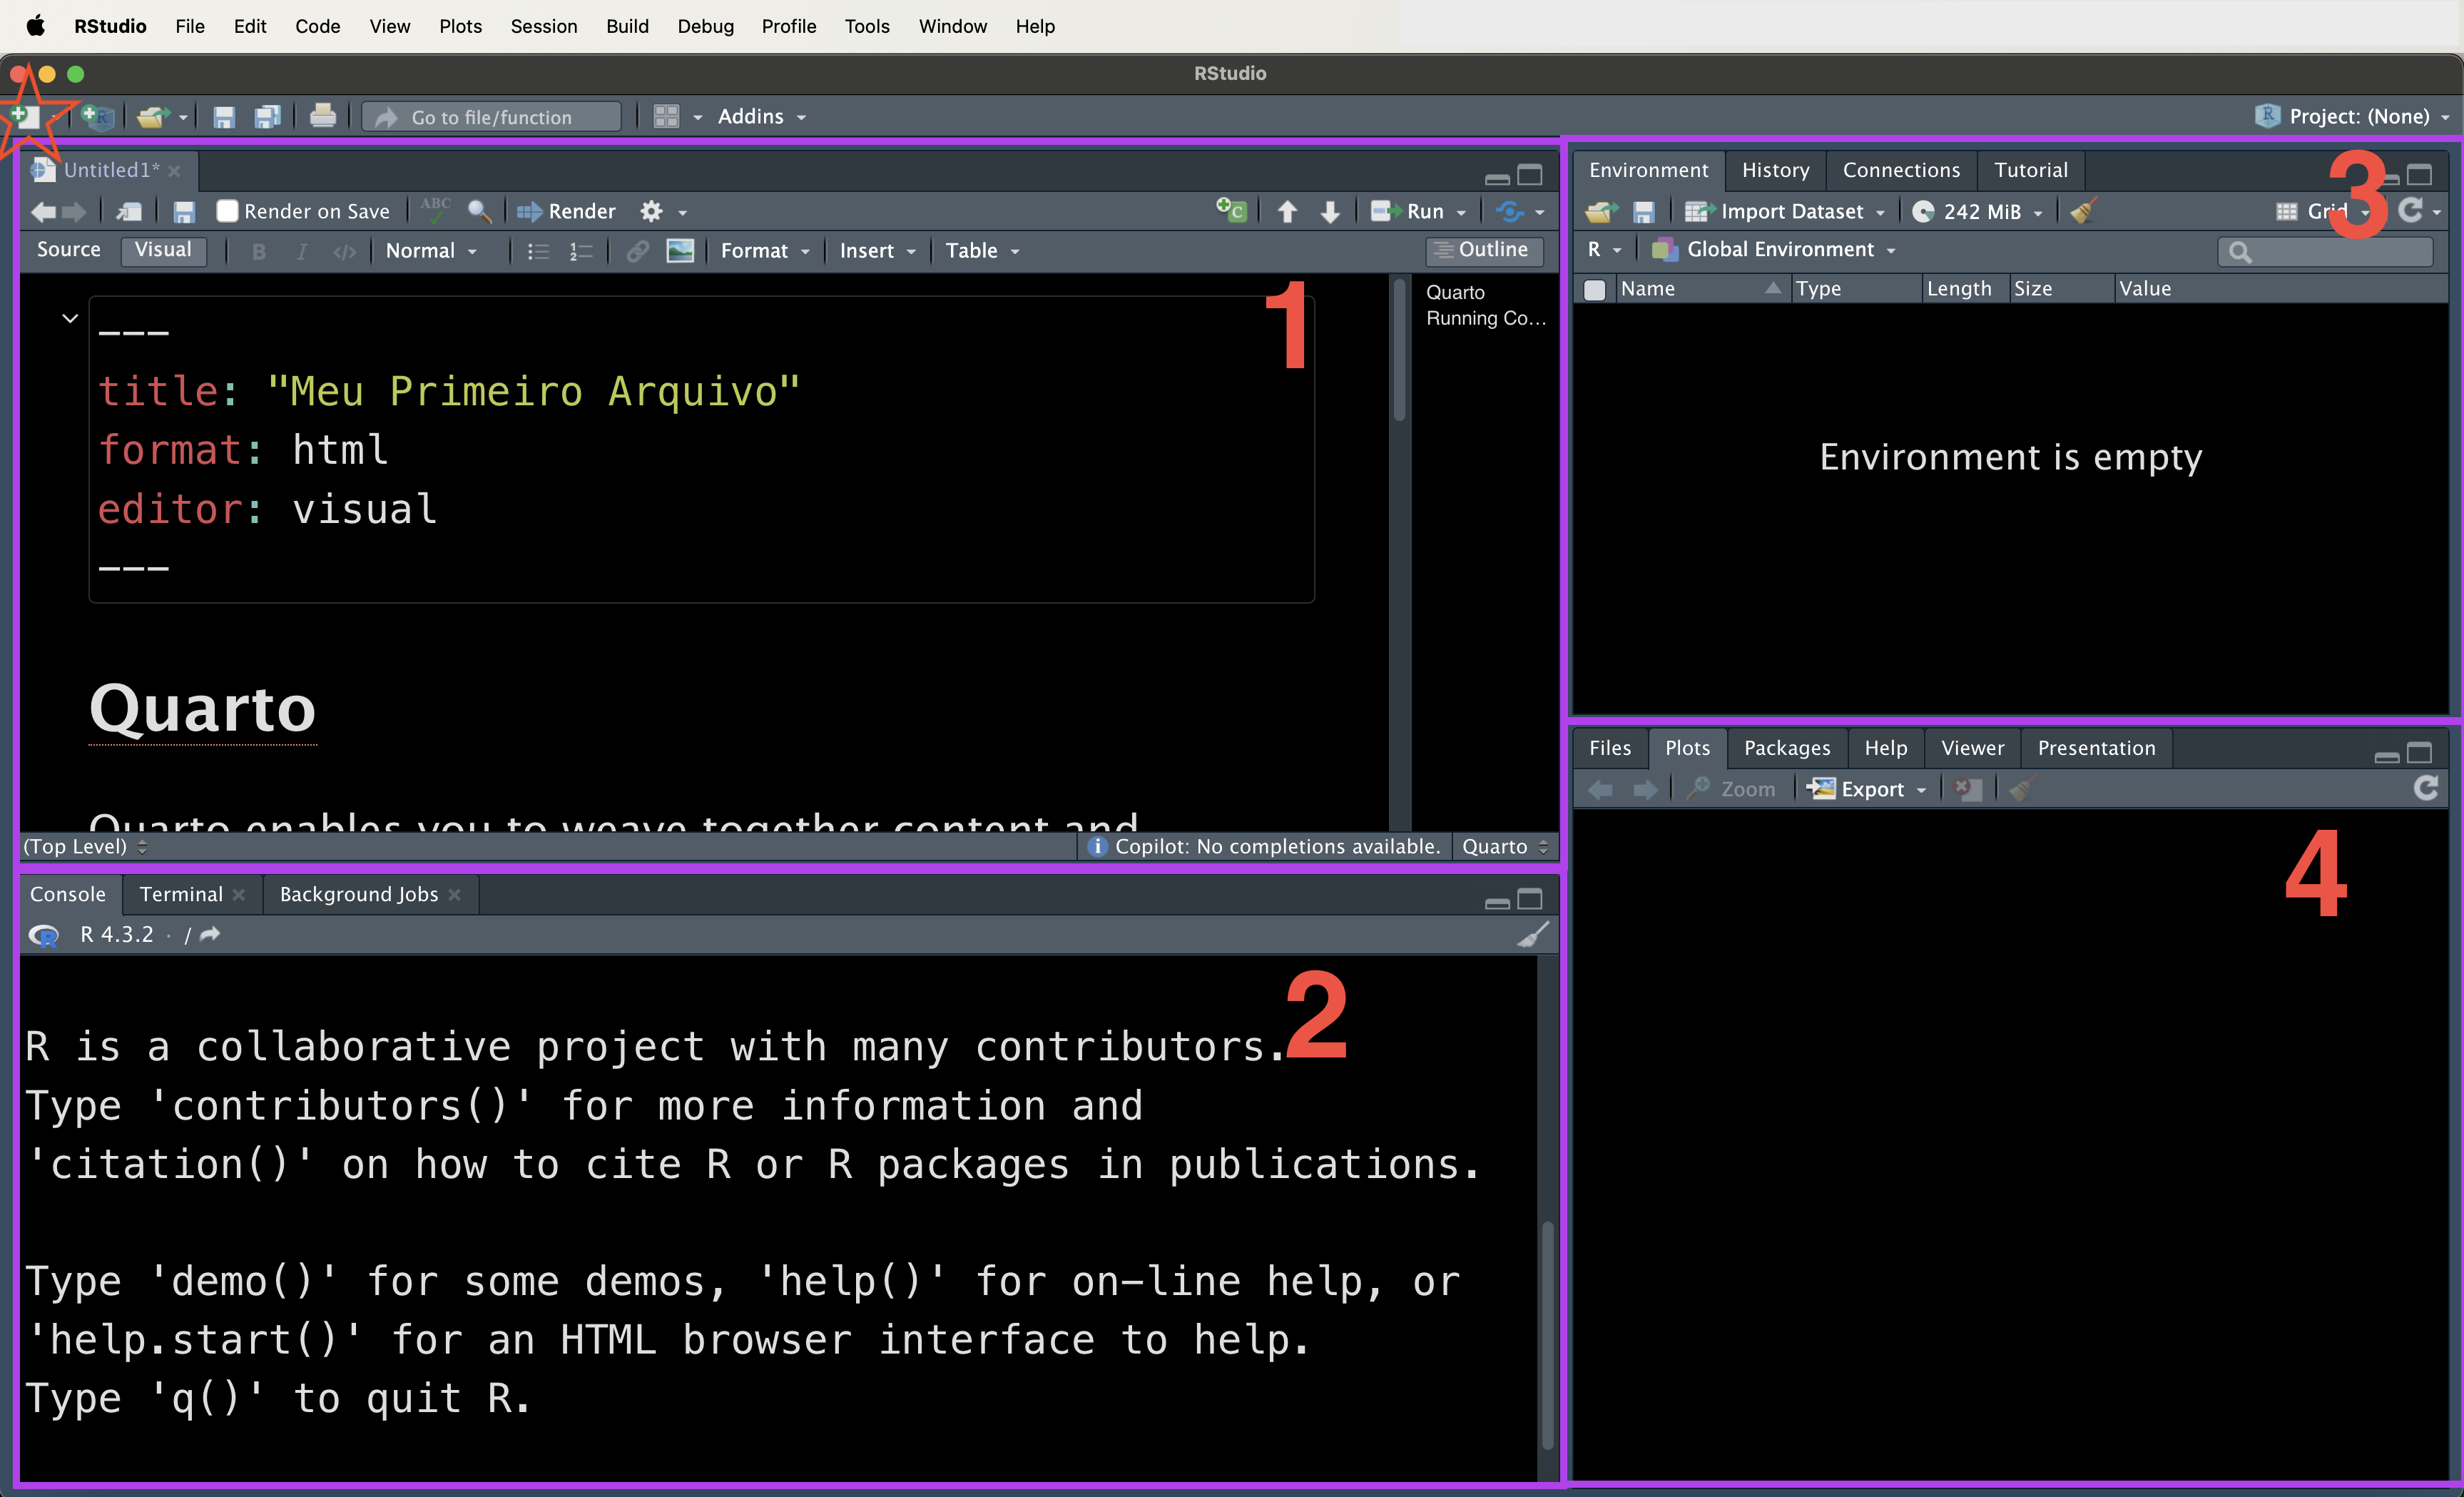The image size is (2464, 1497).
Task: Toggle select-all checkbox in Environment table
Action: click(1594, 289)
